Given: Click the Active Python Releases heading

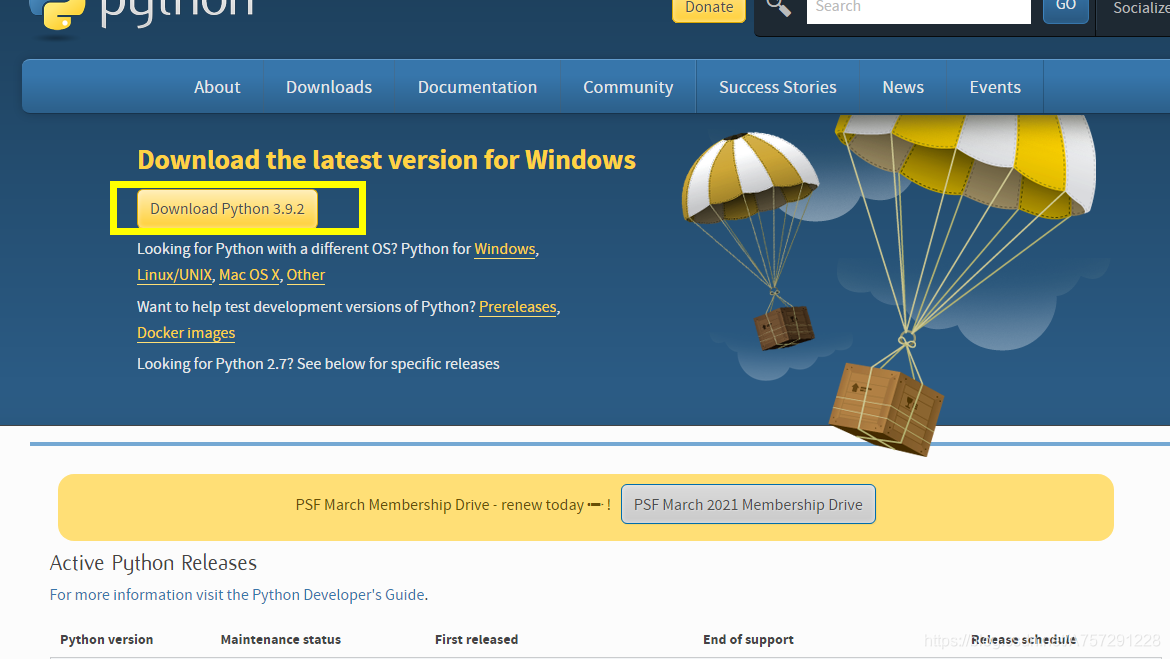Looking at the screenshot, I should tap(153, 563).
